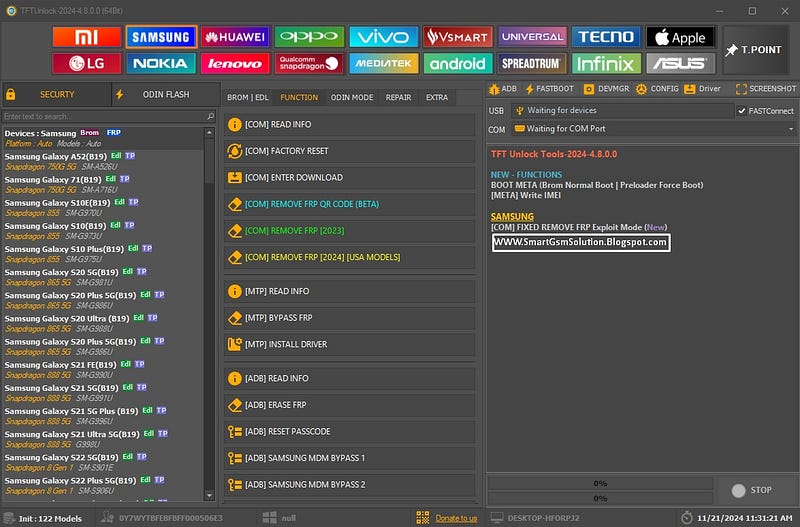This screenshot has height=527, width=800.
Task: Open the Apple brand section
Action: tap(681, 37)
